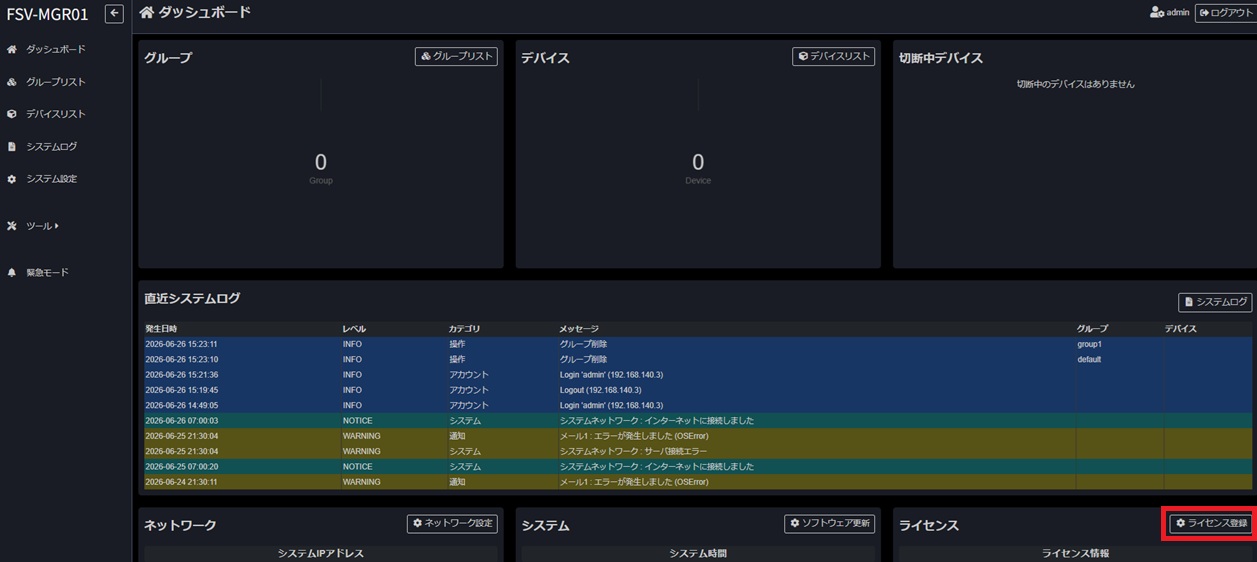
Task: Click the ログアウト button
Action: pyautogui.click(x=1225, y=13)
